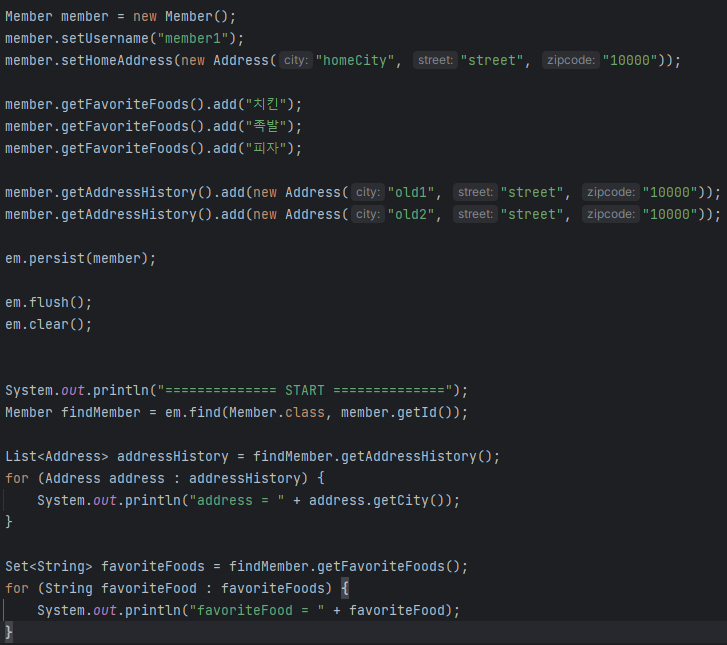
Task: Click the city: hint before "homeCity"
Action: (296, 60)
